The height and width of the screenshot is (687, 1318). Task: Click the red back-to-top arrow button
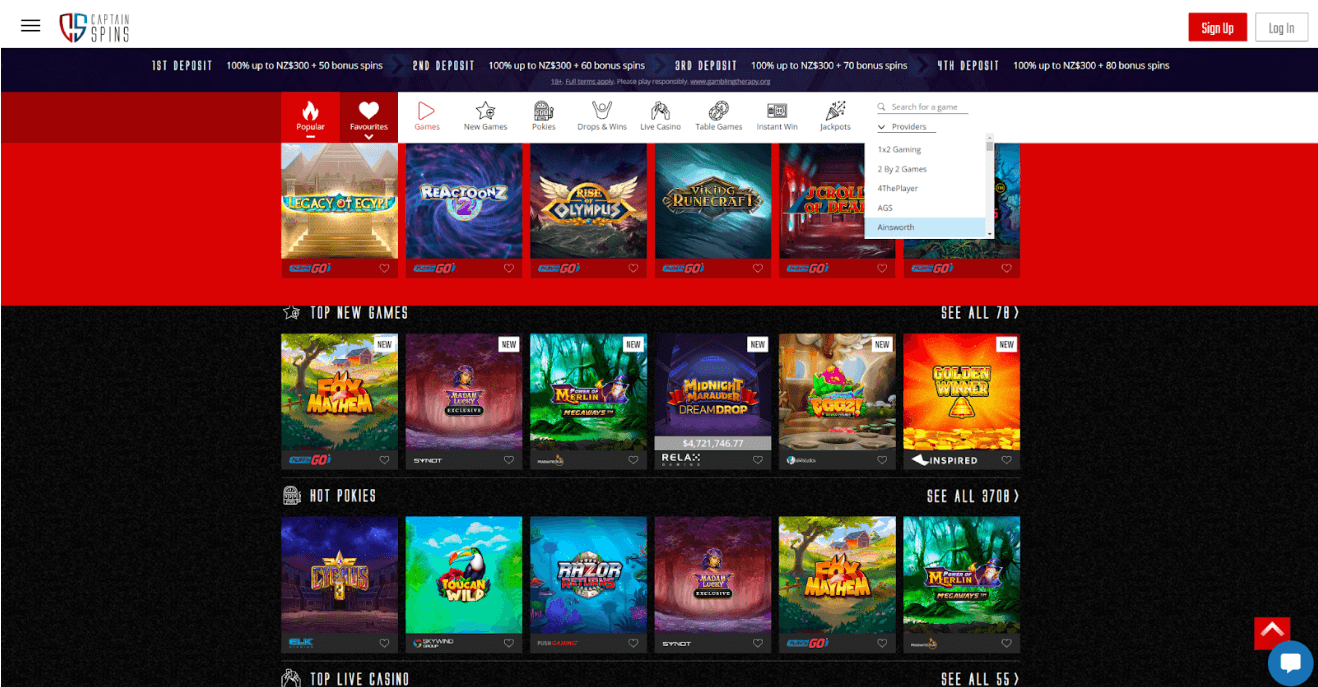[1272, 632]
